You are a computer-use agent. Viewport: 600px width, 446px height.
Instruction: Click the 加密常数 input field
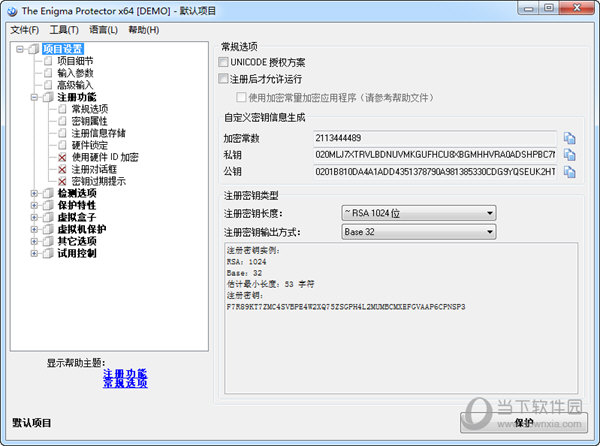click(435, 138)
